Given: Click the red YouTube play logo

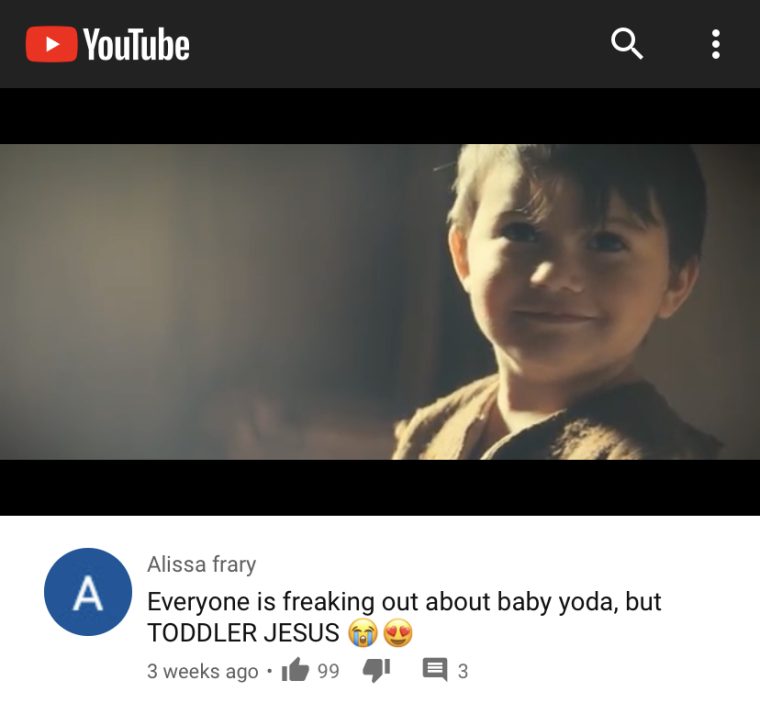Looking at the screenshot, I should click(x=51, y=44).
